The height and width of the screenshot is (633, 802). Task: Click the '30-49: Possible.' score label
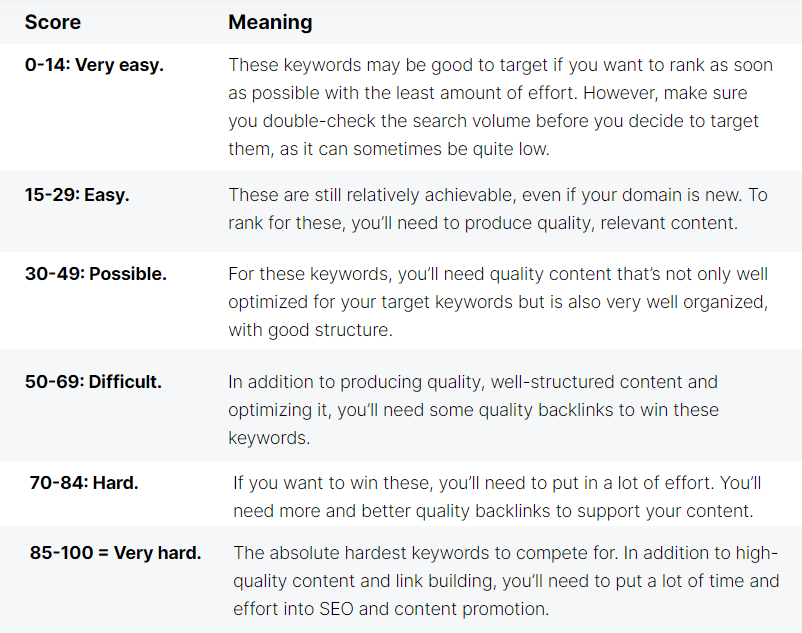pyautogui.click(x=93, y=273)
